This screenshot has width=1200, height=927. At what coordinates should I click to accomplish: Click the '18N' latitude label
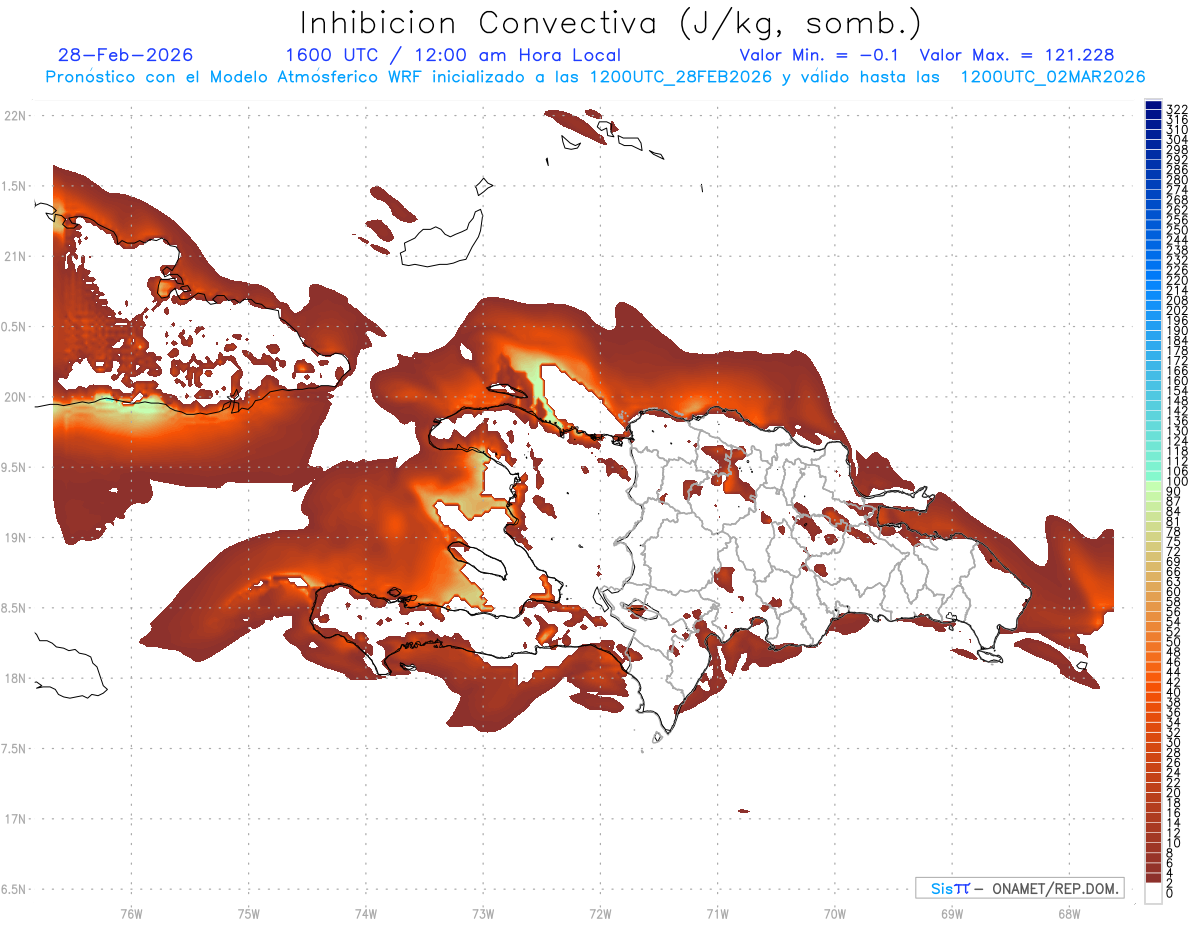[x=14, y=678]
